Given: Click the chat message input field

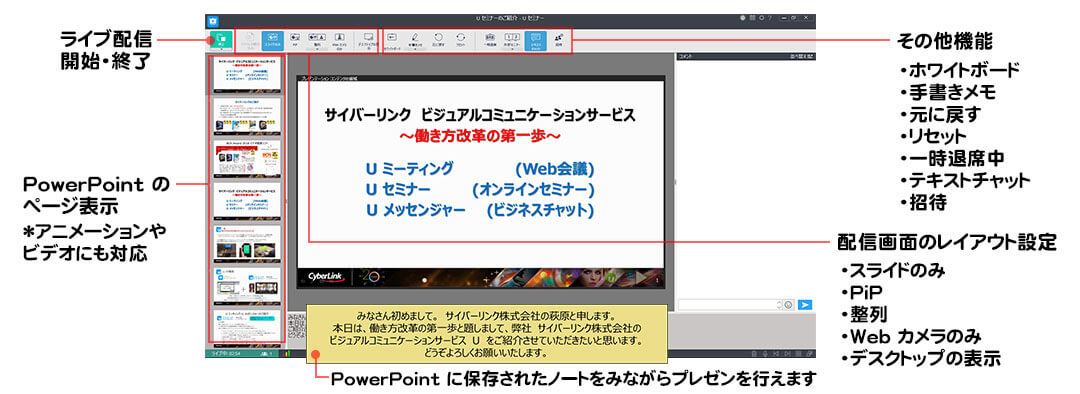Looking at the screenshot, I should pos(729,304).
